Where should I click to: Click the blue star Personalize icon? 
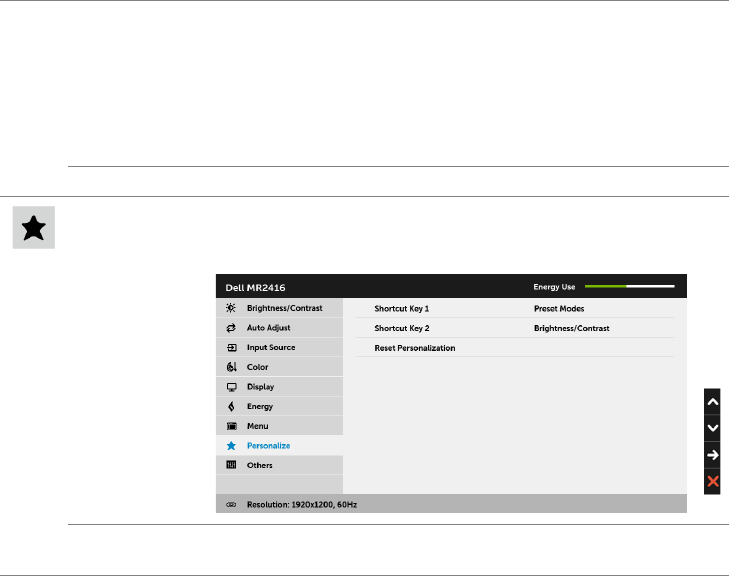[231, 445]
